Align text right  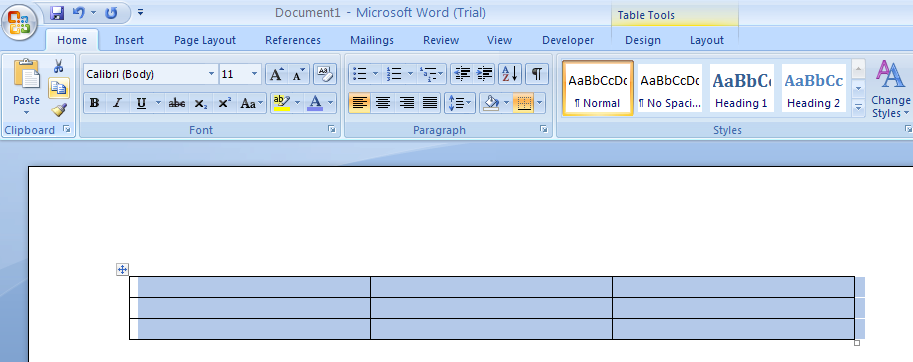point(406,104)
